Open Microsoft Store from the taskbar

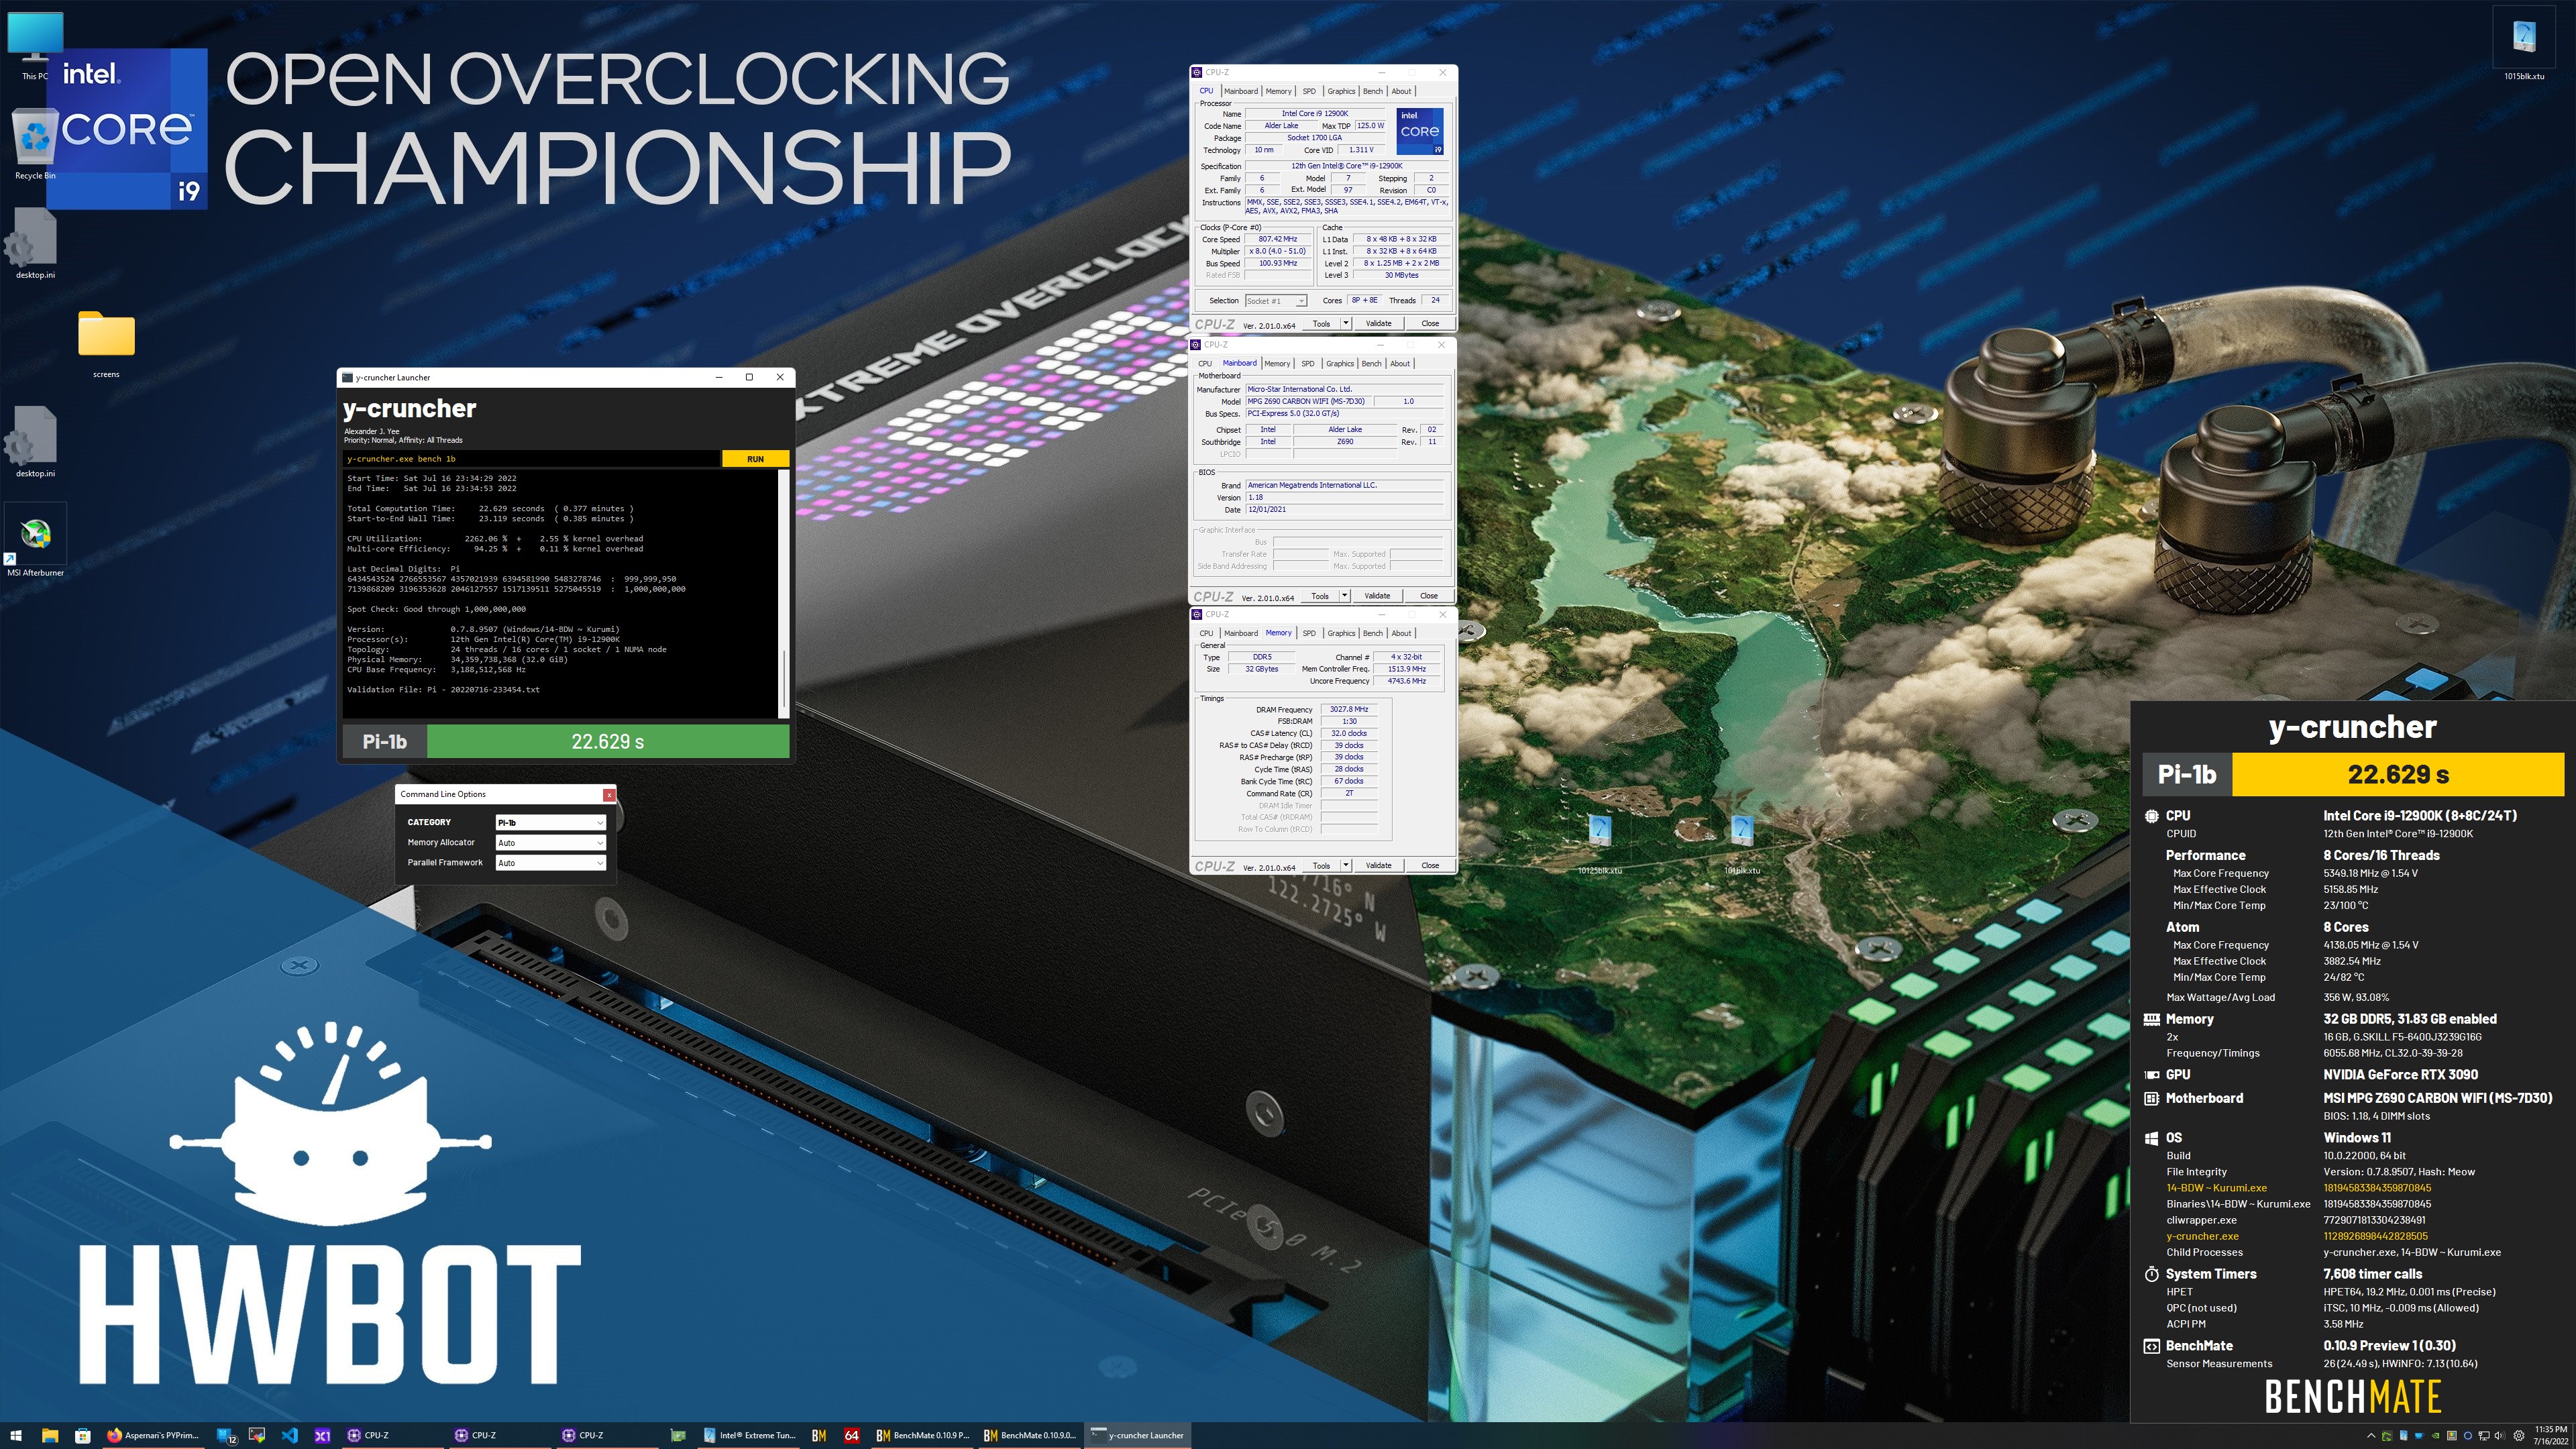coord(83,1435)
